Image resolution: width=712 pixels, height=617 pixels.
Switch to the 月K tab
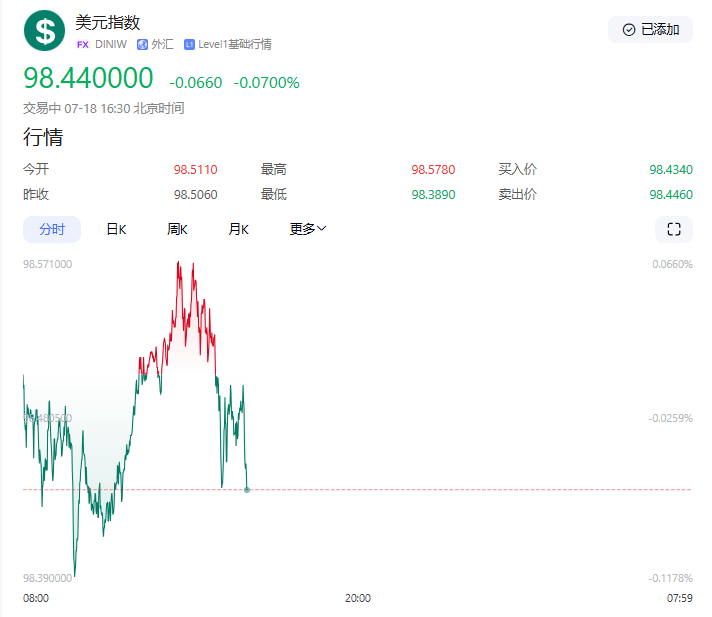click(x=238, y=229)
